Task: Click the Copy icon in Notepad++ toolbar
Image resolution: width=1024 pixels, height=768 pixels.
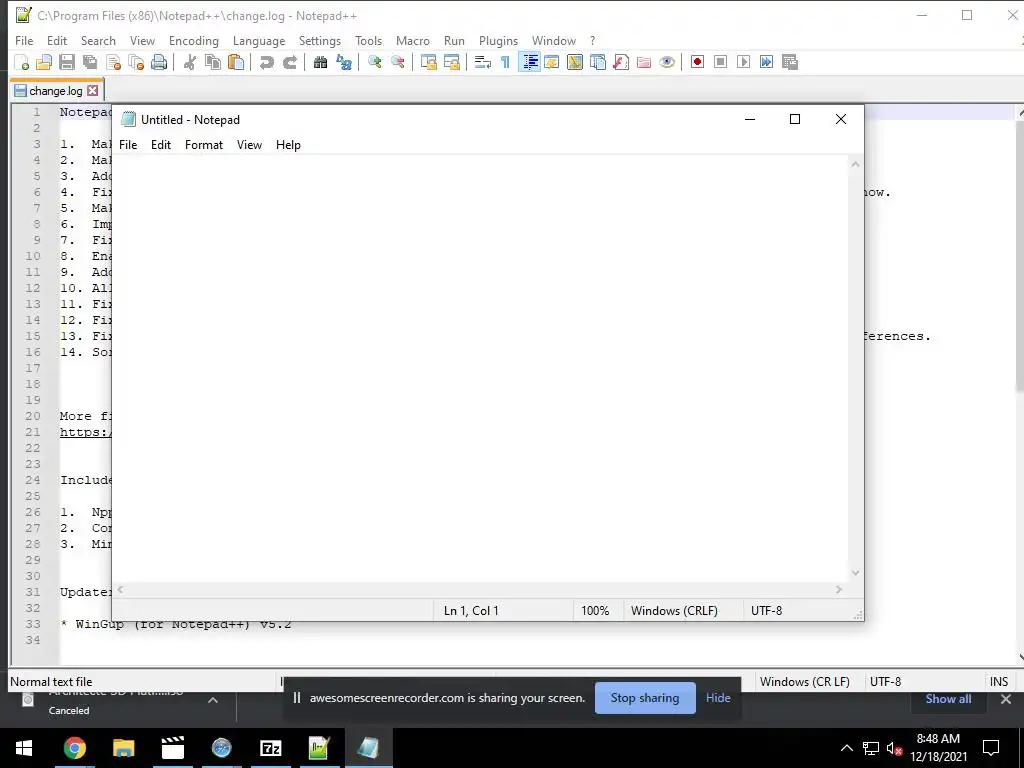Action: [x=213, y=62]
